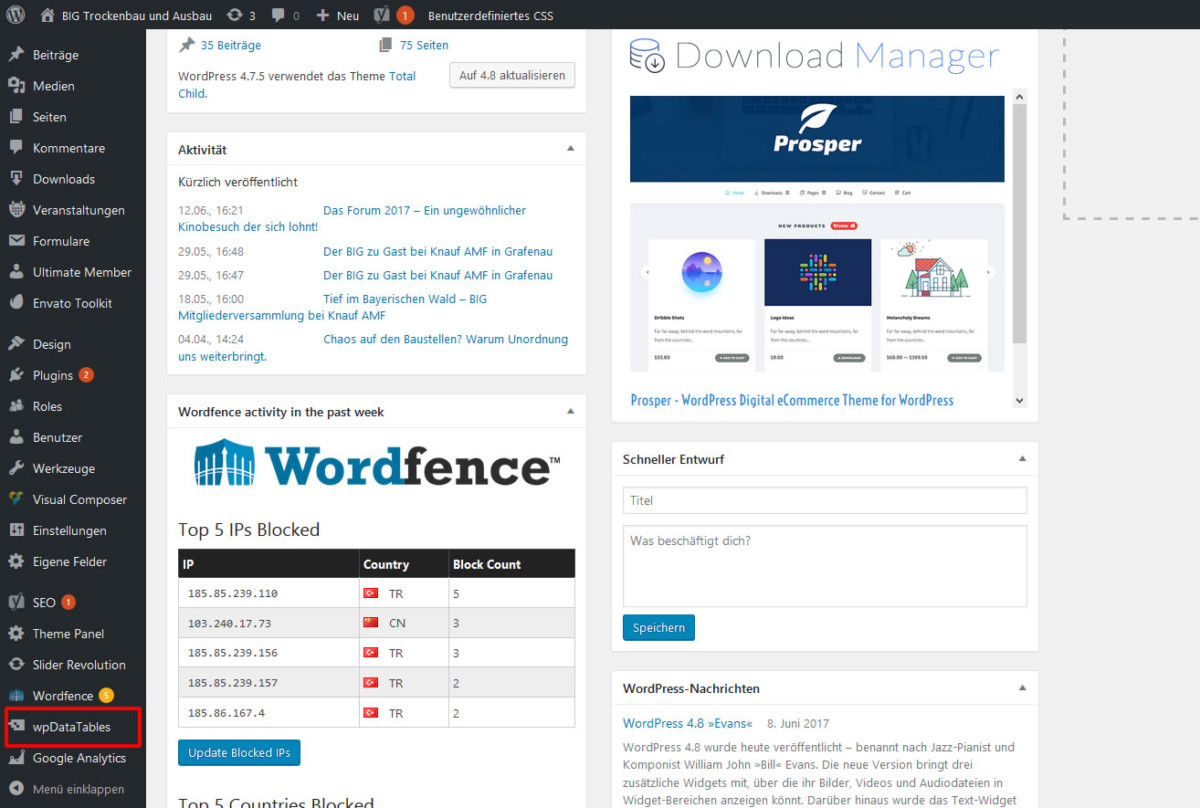Click the Google Analytics chart icon
1200x808 pixels.
point(16,758)
